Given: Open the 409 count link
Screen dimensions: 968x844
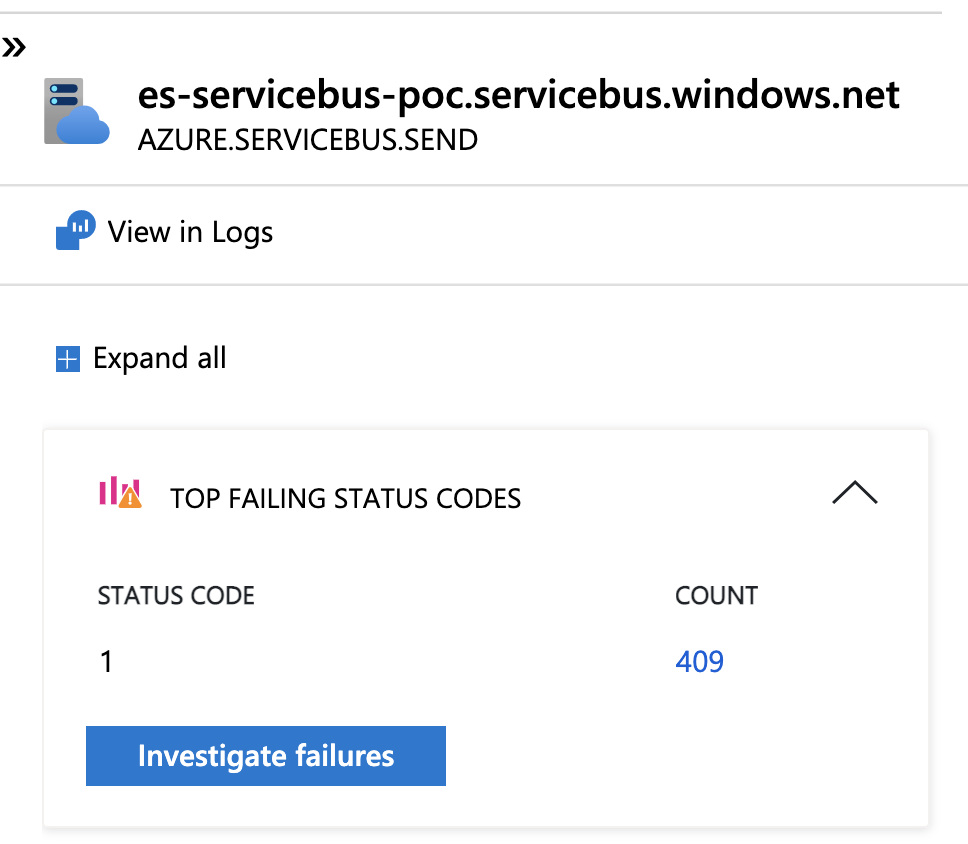Looking at the screenshot, I should (x=699, y=661).
